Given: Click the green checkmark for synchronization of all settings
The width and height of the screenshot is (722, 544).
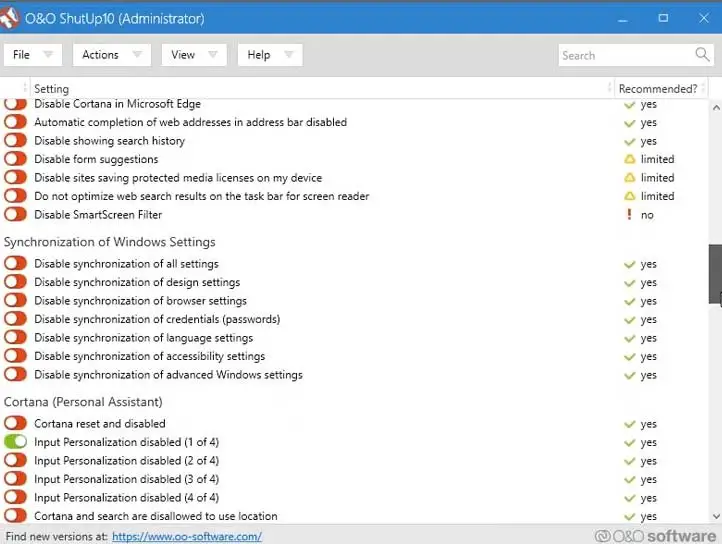Looking at the screenshot, I should click(630, 265).
